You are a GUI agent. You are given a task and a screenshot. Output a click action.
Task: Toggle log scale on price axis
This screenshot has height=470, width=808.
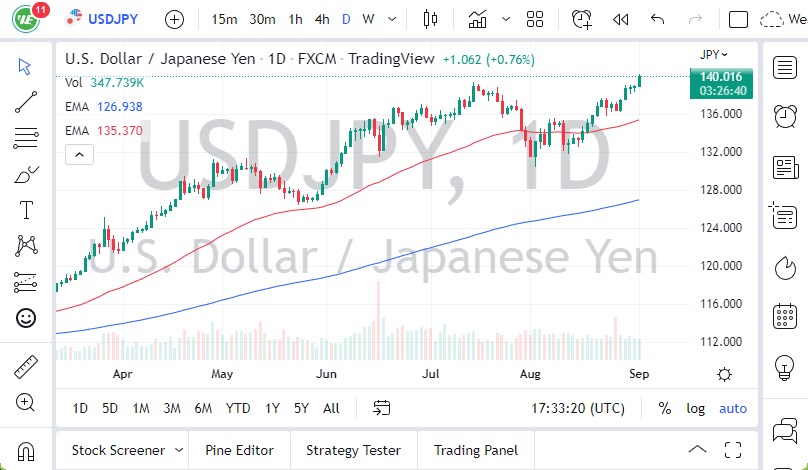[x=696, y=408]
